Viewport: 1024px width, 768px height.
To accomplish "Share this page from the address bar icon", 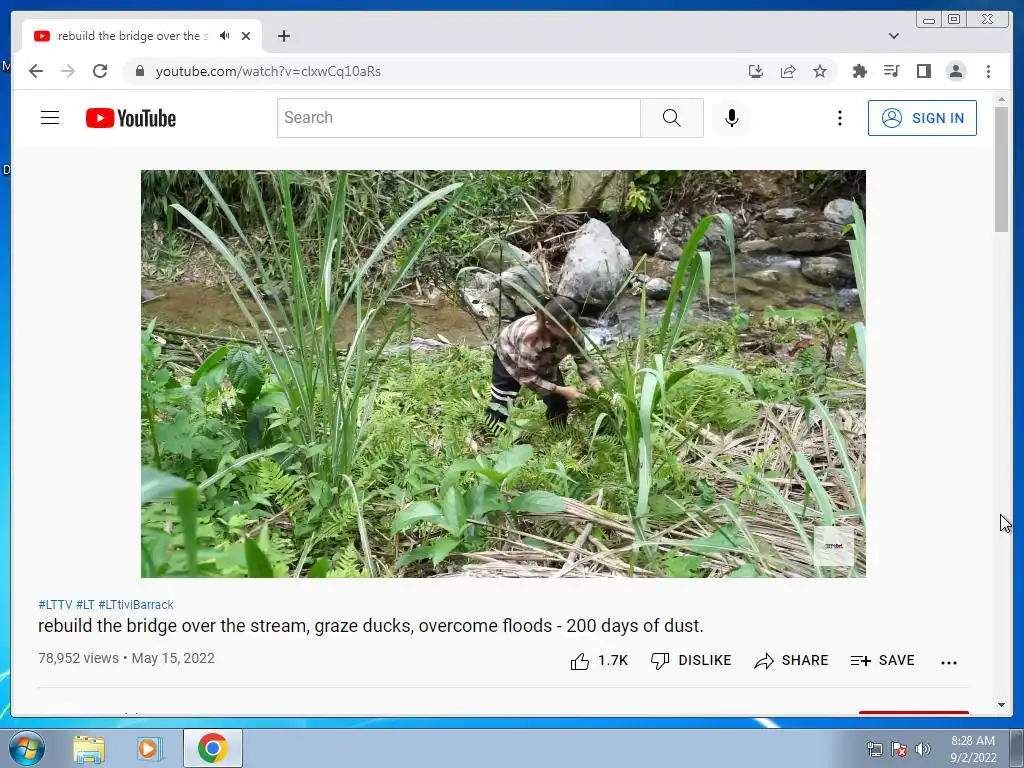I will 788,71.
